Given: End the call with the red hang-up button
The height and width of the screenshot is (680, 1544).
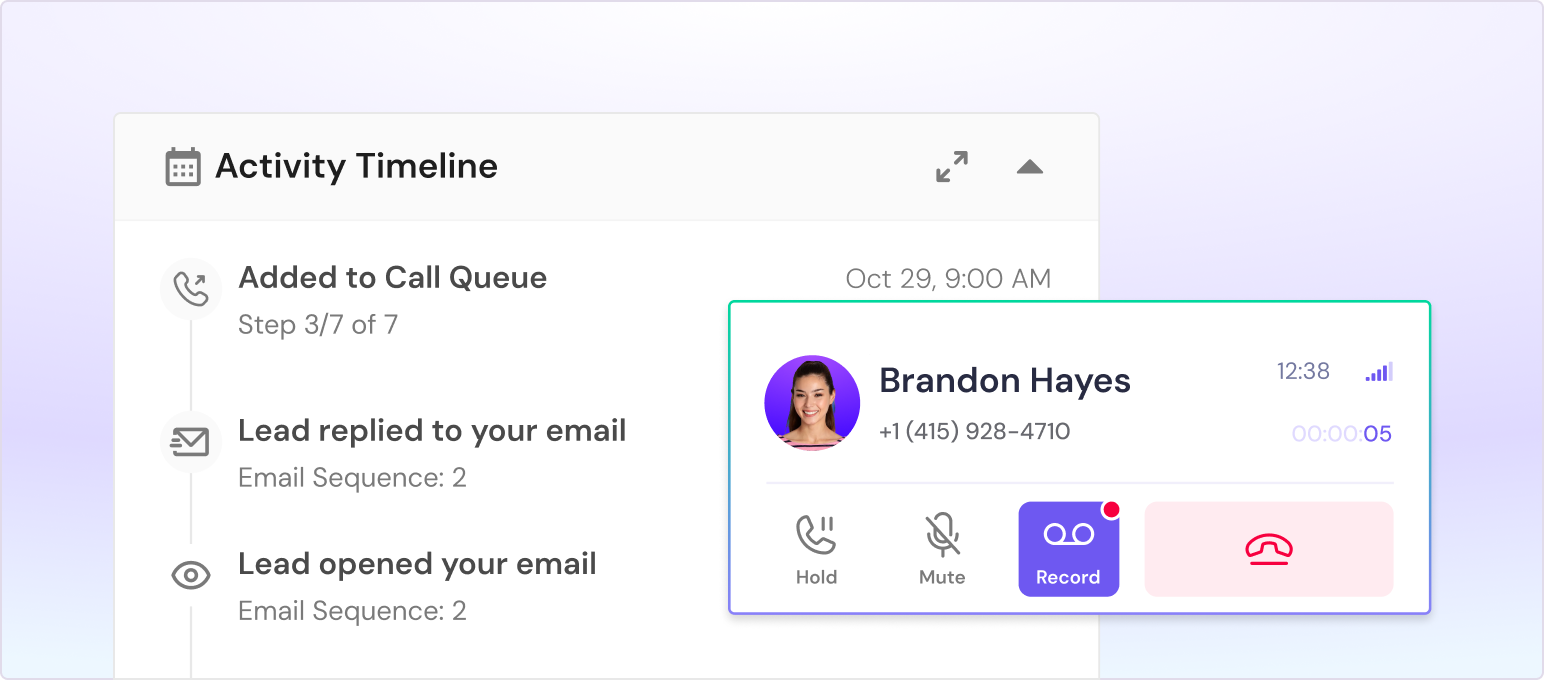Looking at the screenshot, I should [x=1269, y=549].
